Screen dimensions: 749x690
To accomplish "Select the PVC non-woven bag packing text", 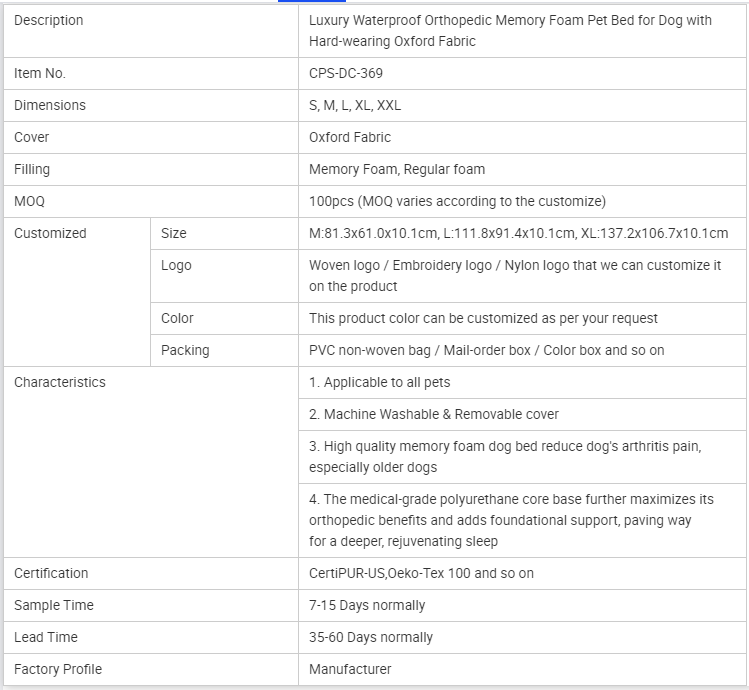I will 486,350.
